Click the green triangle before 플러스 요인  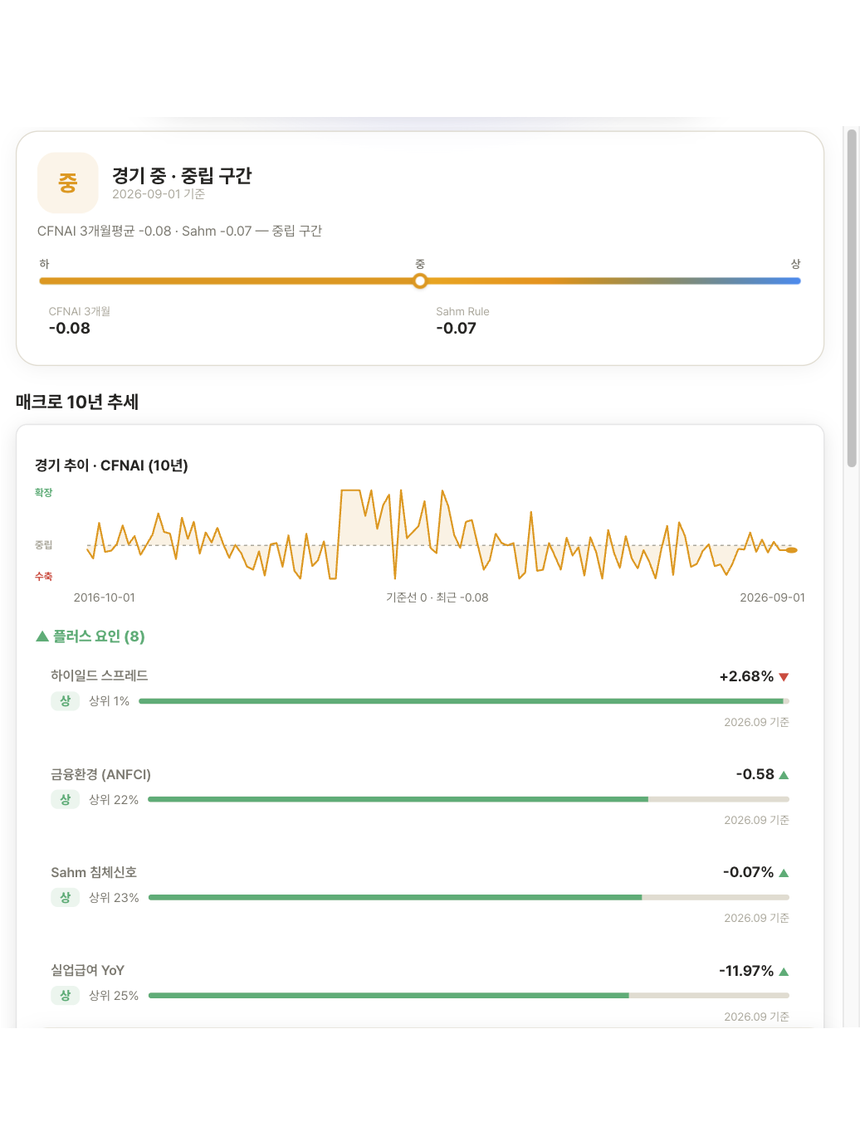click(42, 637)
